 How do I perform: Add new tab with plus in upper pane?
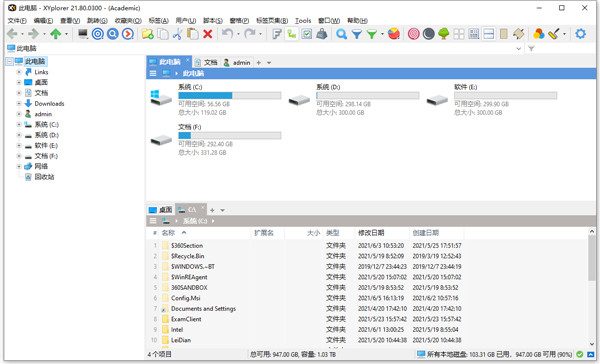tap(259, 63)
